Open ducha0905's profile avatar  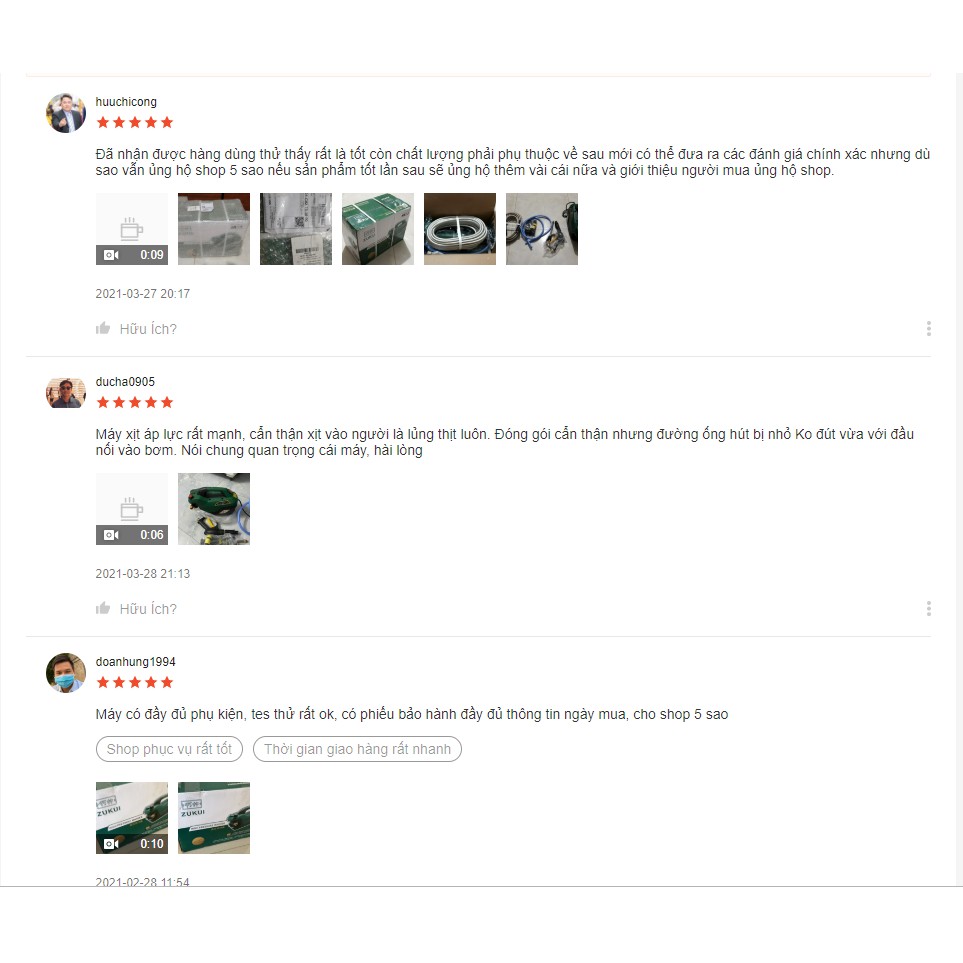tap(66, 393)
